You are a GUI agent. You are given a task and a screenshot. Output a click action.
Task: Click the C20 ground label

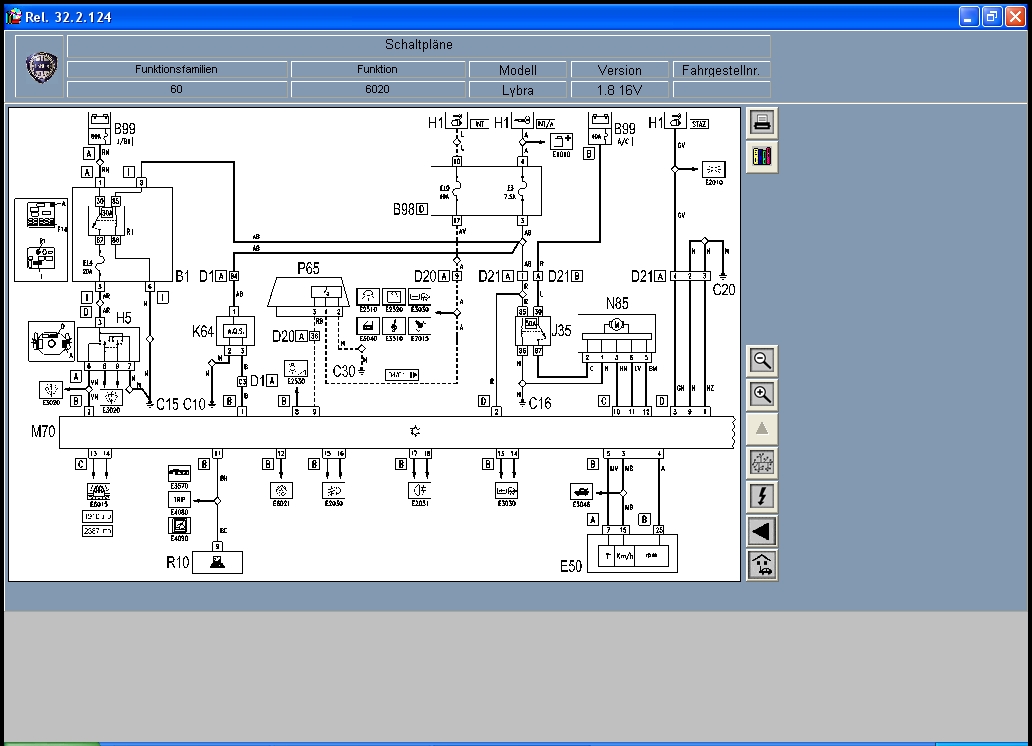pyautogui.click(x=724, y=290)
